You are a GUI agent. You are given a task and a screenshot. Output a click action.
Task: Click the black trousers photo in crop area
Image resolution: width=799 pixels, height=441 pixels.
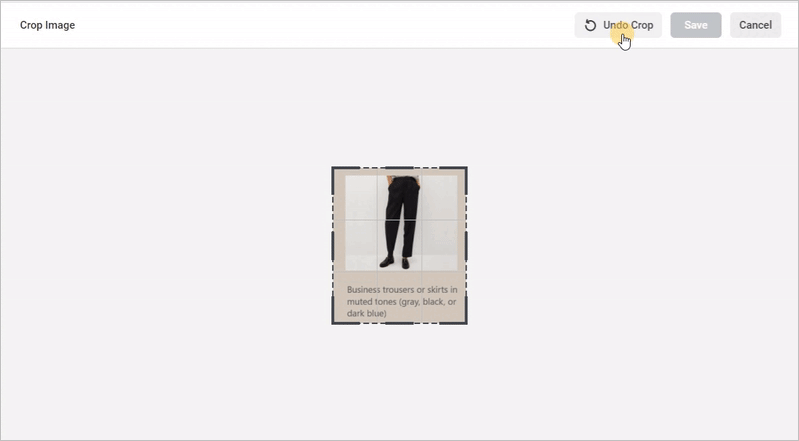point(402,223)
